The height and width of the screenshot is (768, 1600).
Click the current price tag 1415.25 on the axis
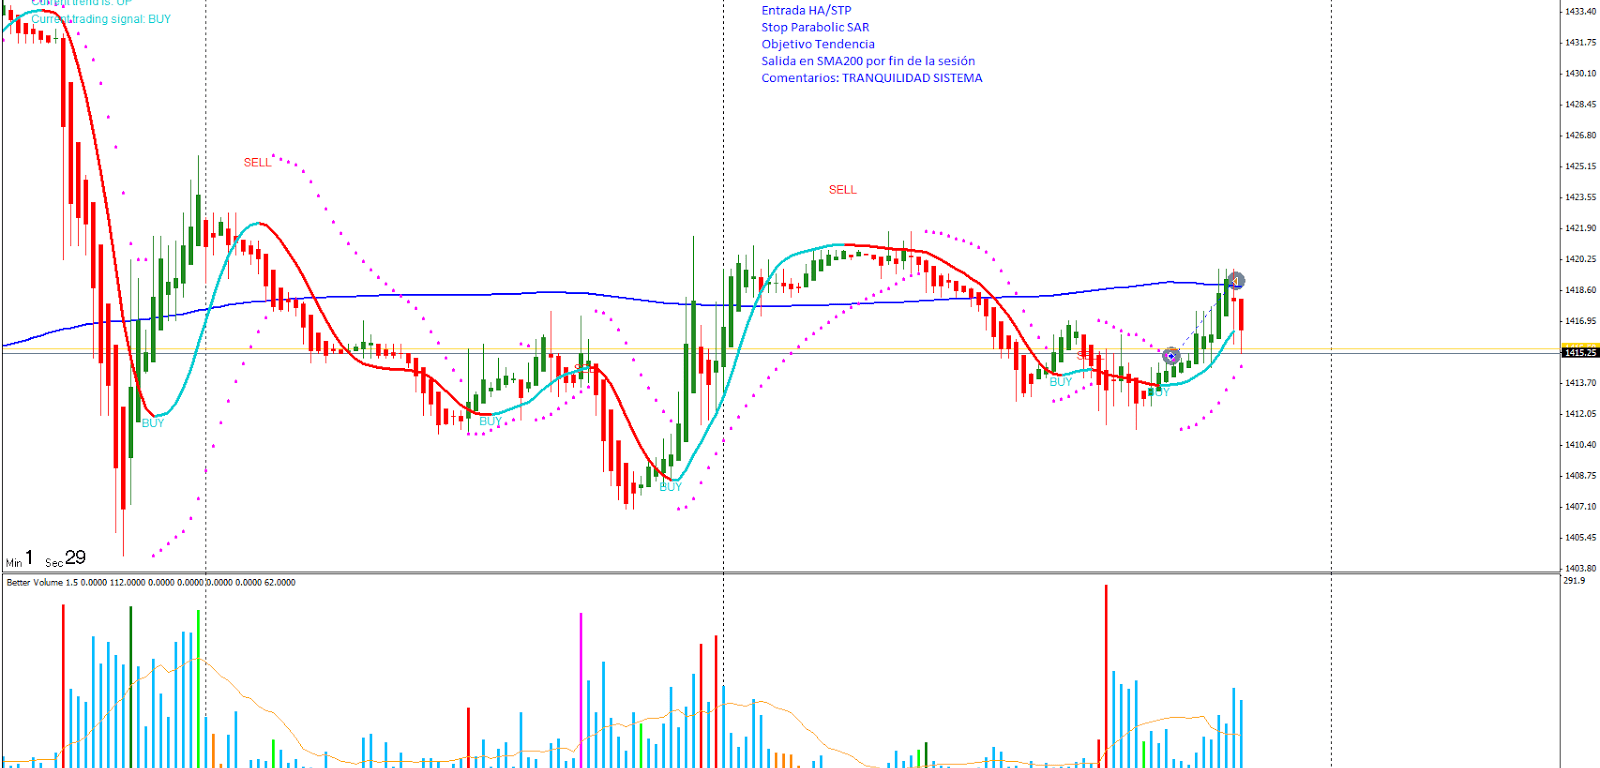pos(1580,353)
